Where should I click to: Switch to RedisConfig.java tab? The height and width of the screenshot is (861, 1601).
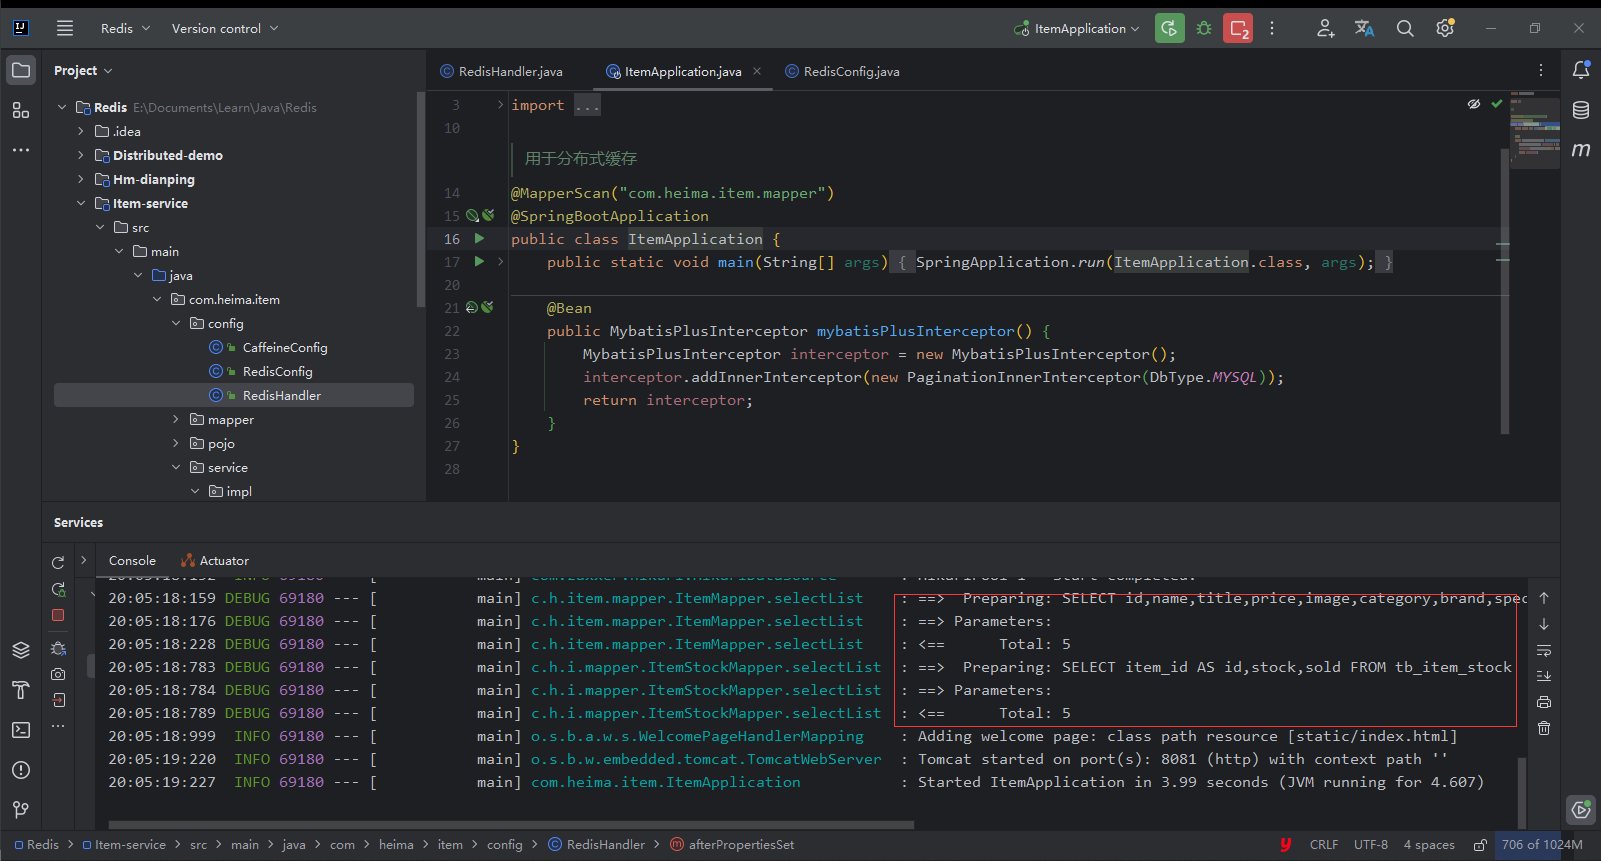click(842, 71)
